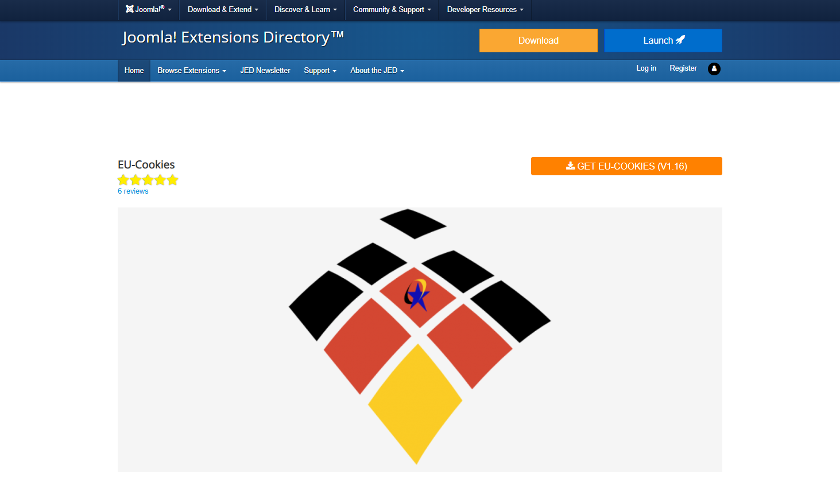
Task: Open the Developer Resources dropdown
Action: click(x=485, y=10)
